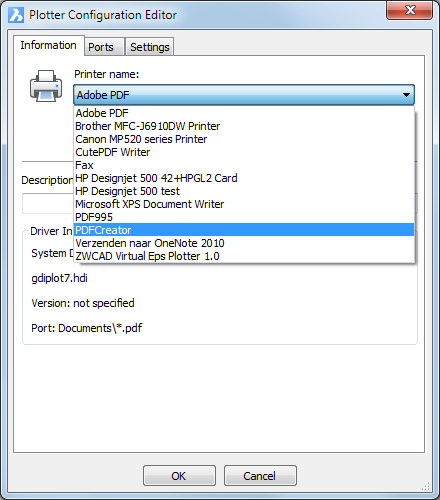Select Adobe PDF from the list
Screen dimensions: 440x500
(x=244, y=113)
